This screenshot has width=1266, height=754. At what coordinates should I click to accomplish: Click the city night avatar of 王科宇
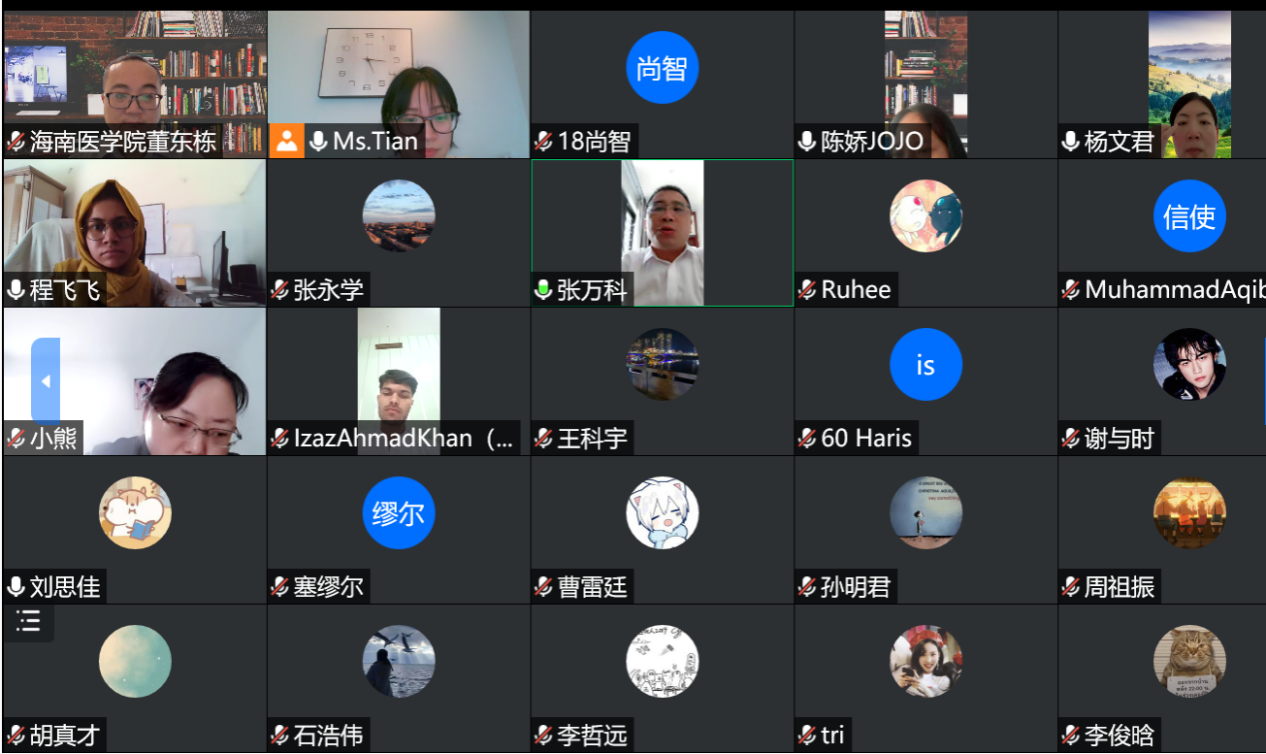click(x=662, y=365)
